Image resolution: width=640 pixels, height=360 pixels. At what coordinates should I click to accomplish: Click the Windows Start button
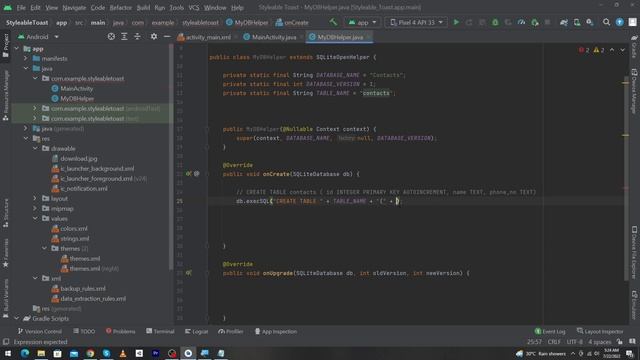8,353
